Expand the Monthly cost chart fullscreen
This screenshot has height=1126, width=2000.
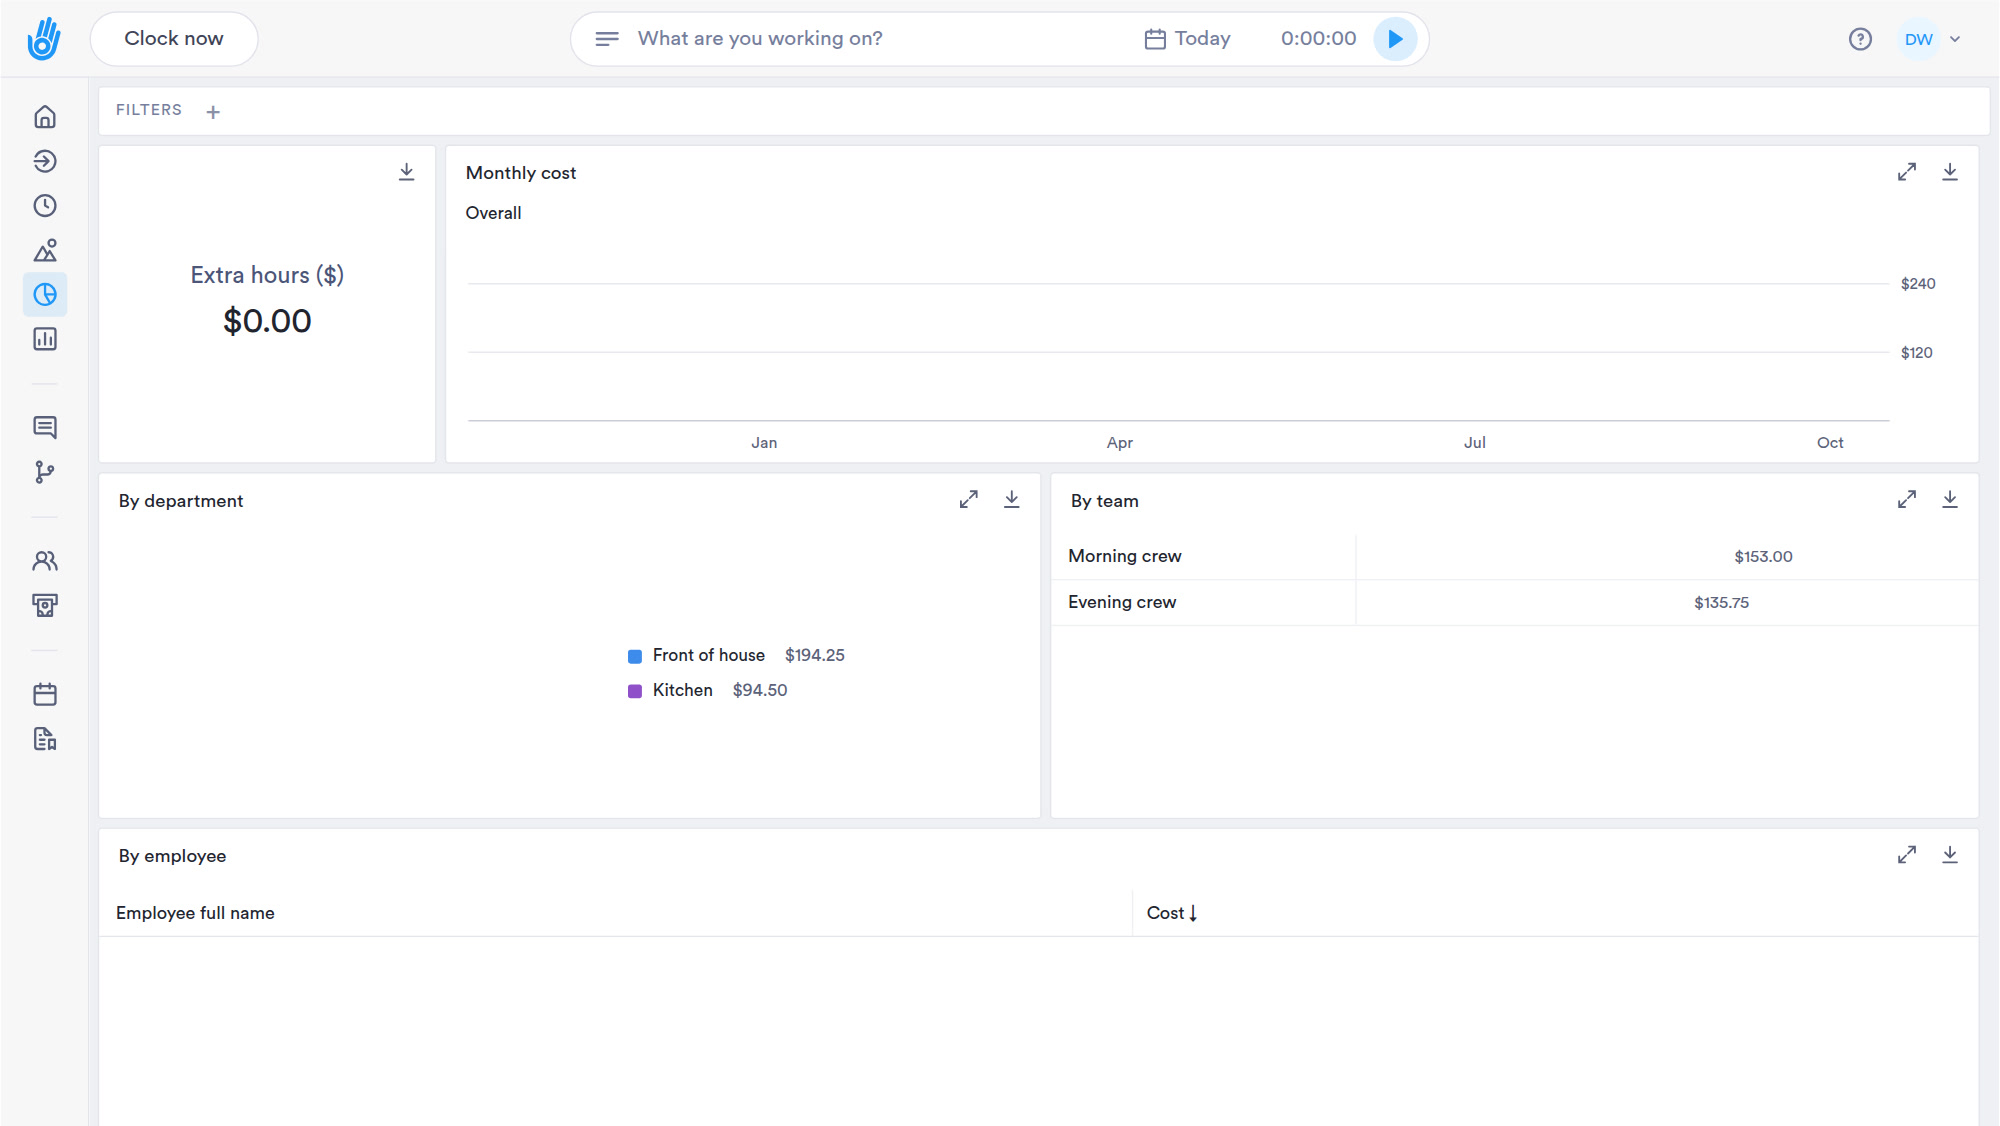[1907, 172]
